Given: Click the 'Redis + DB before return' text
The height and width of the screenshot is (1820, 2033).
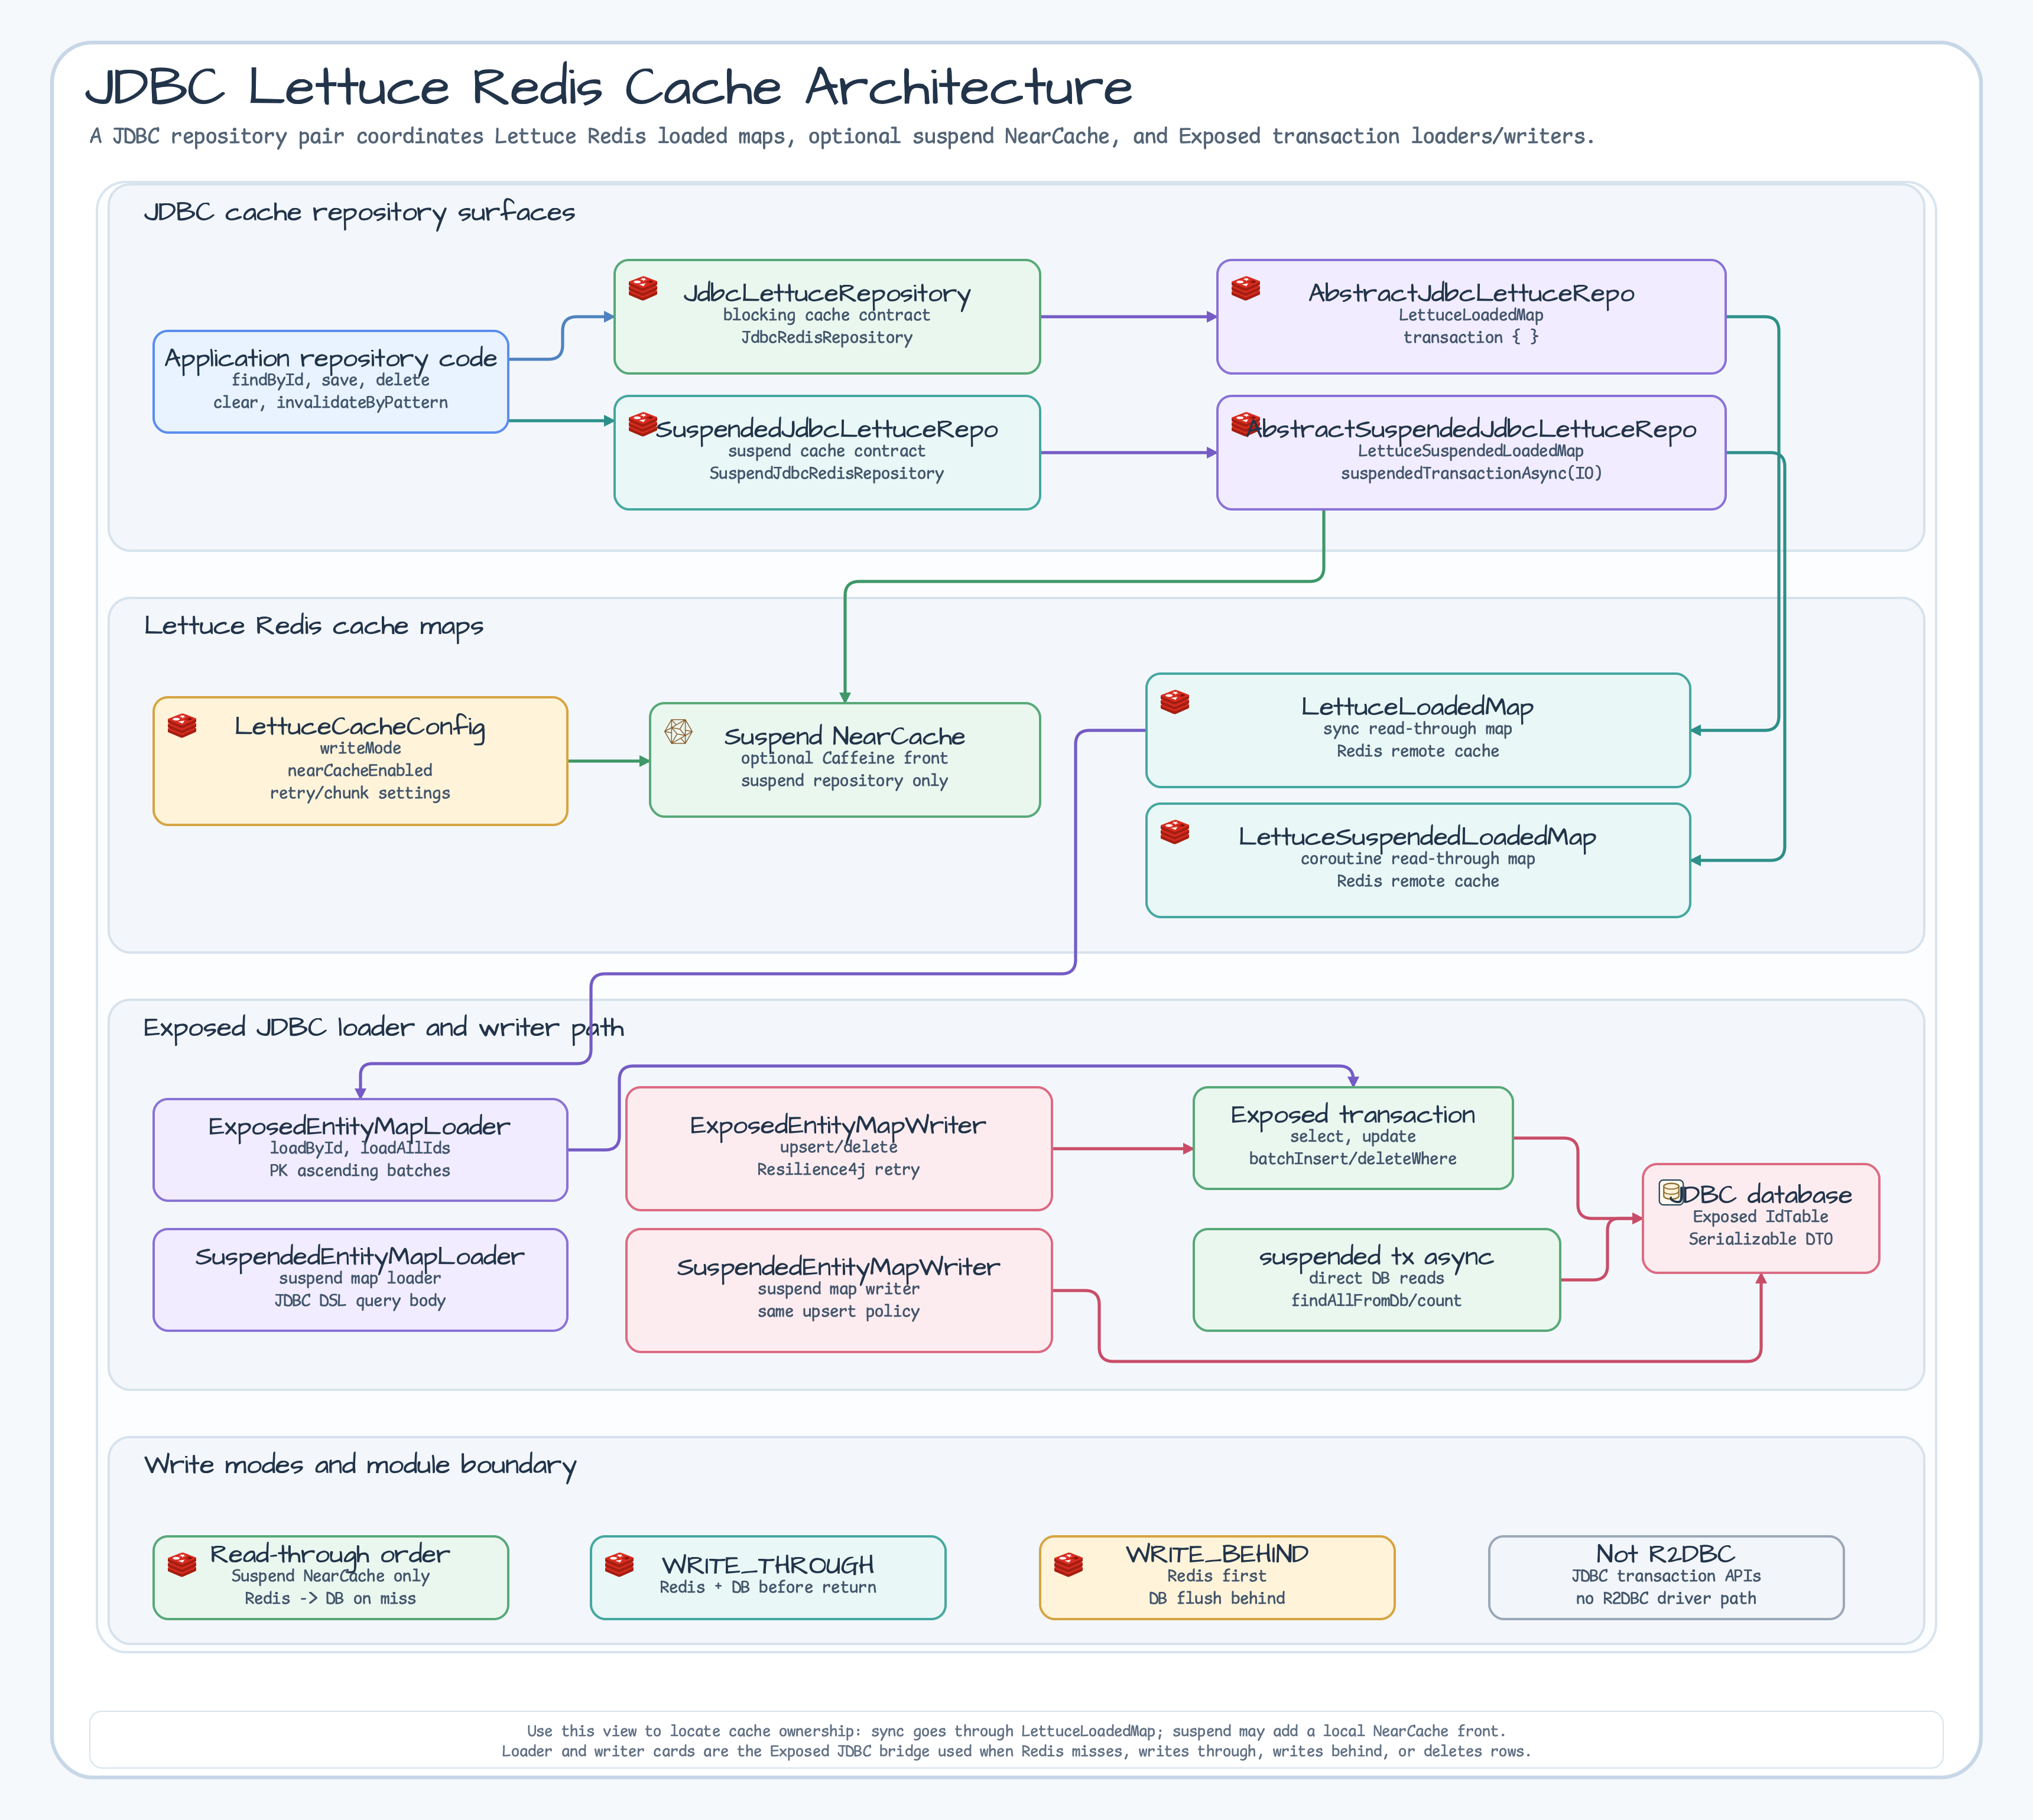Looking at the screenshot, I should click(768, 1587).
